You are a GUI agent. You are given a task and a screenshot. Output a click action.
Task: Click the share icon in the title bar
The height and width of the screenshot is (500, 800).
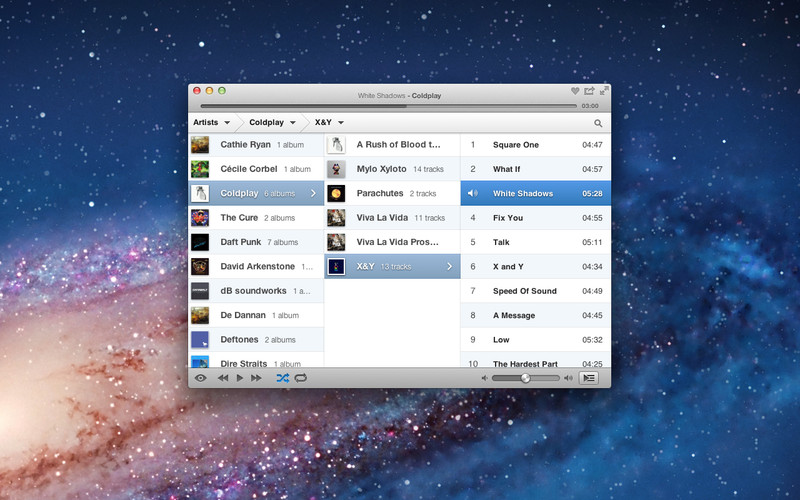[589, 91]
